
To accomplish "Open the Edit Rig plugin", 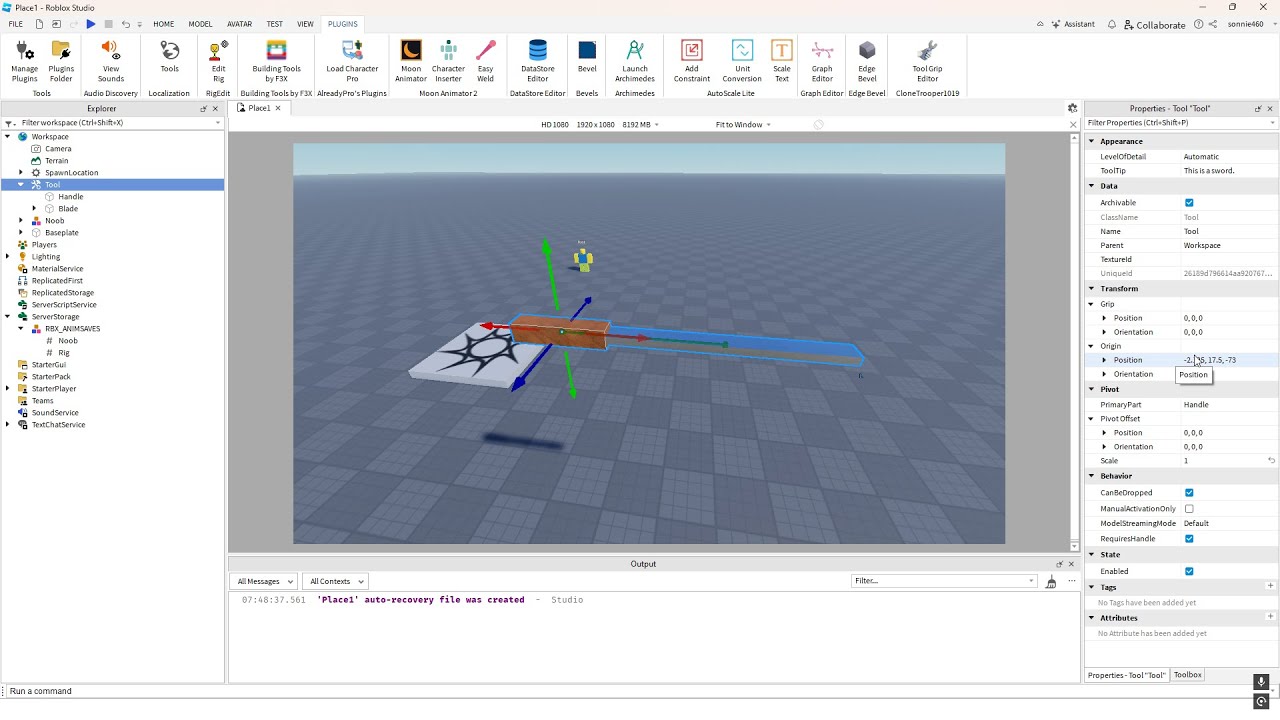I will pos(218,62).
